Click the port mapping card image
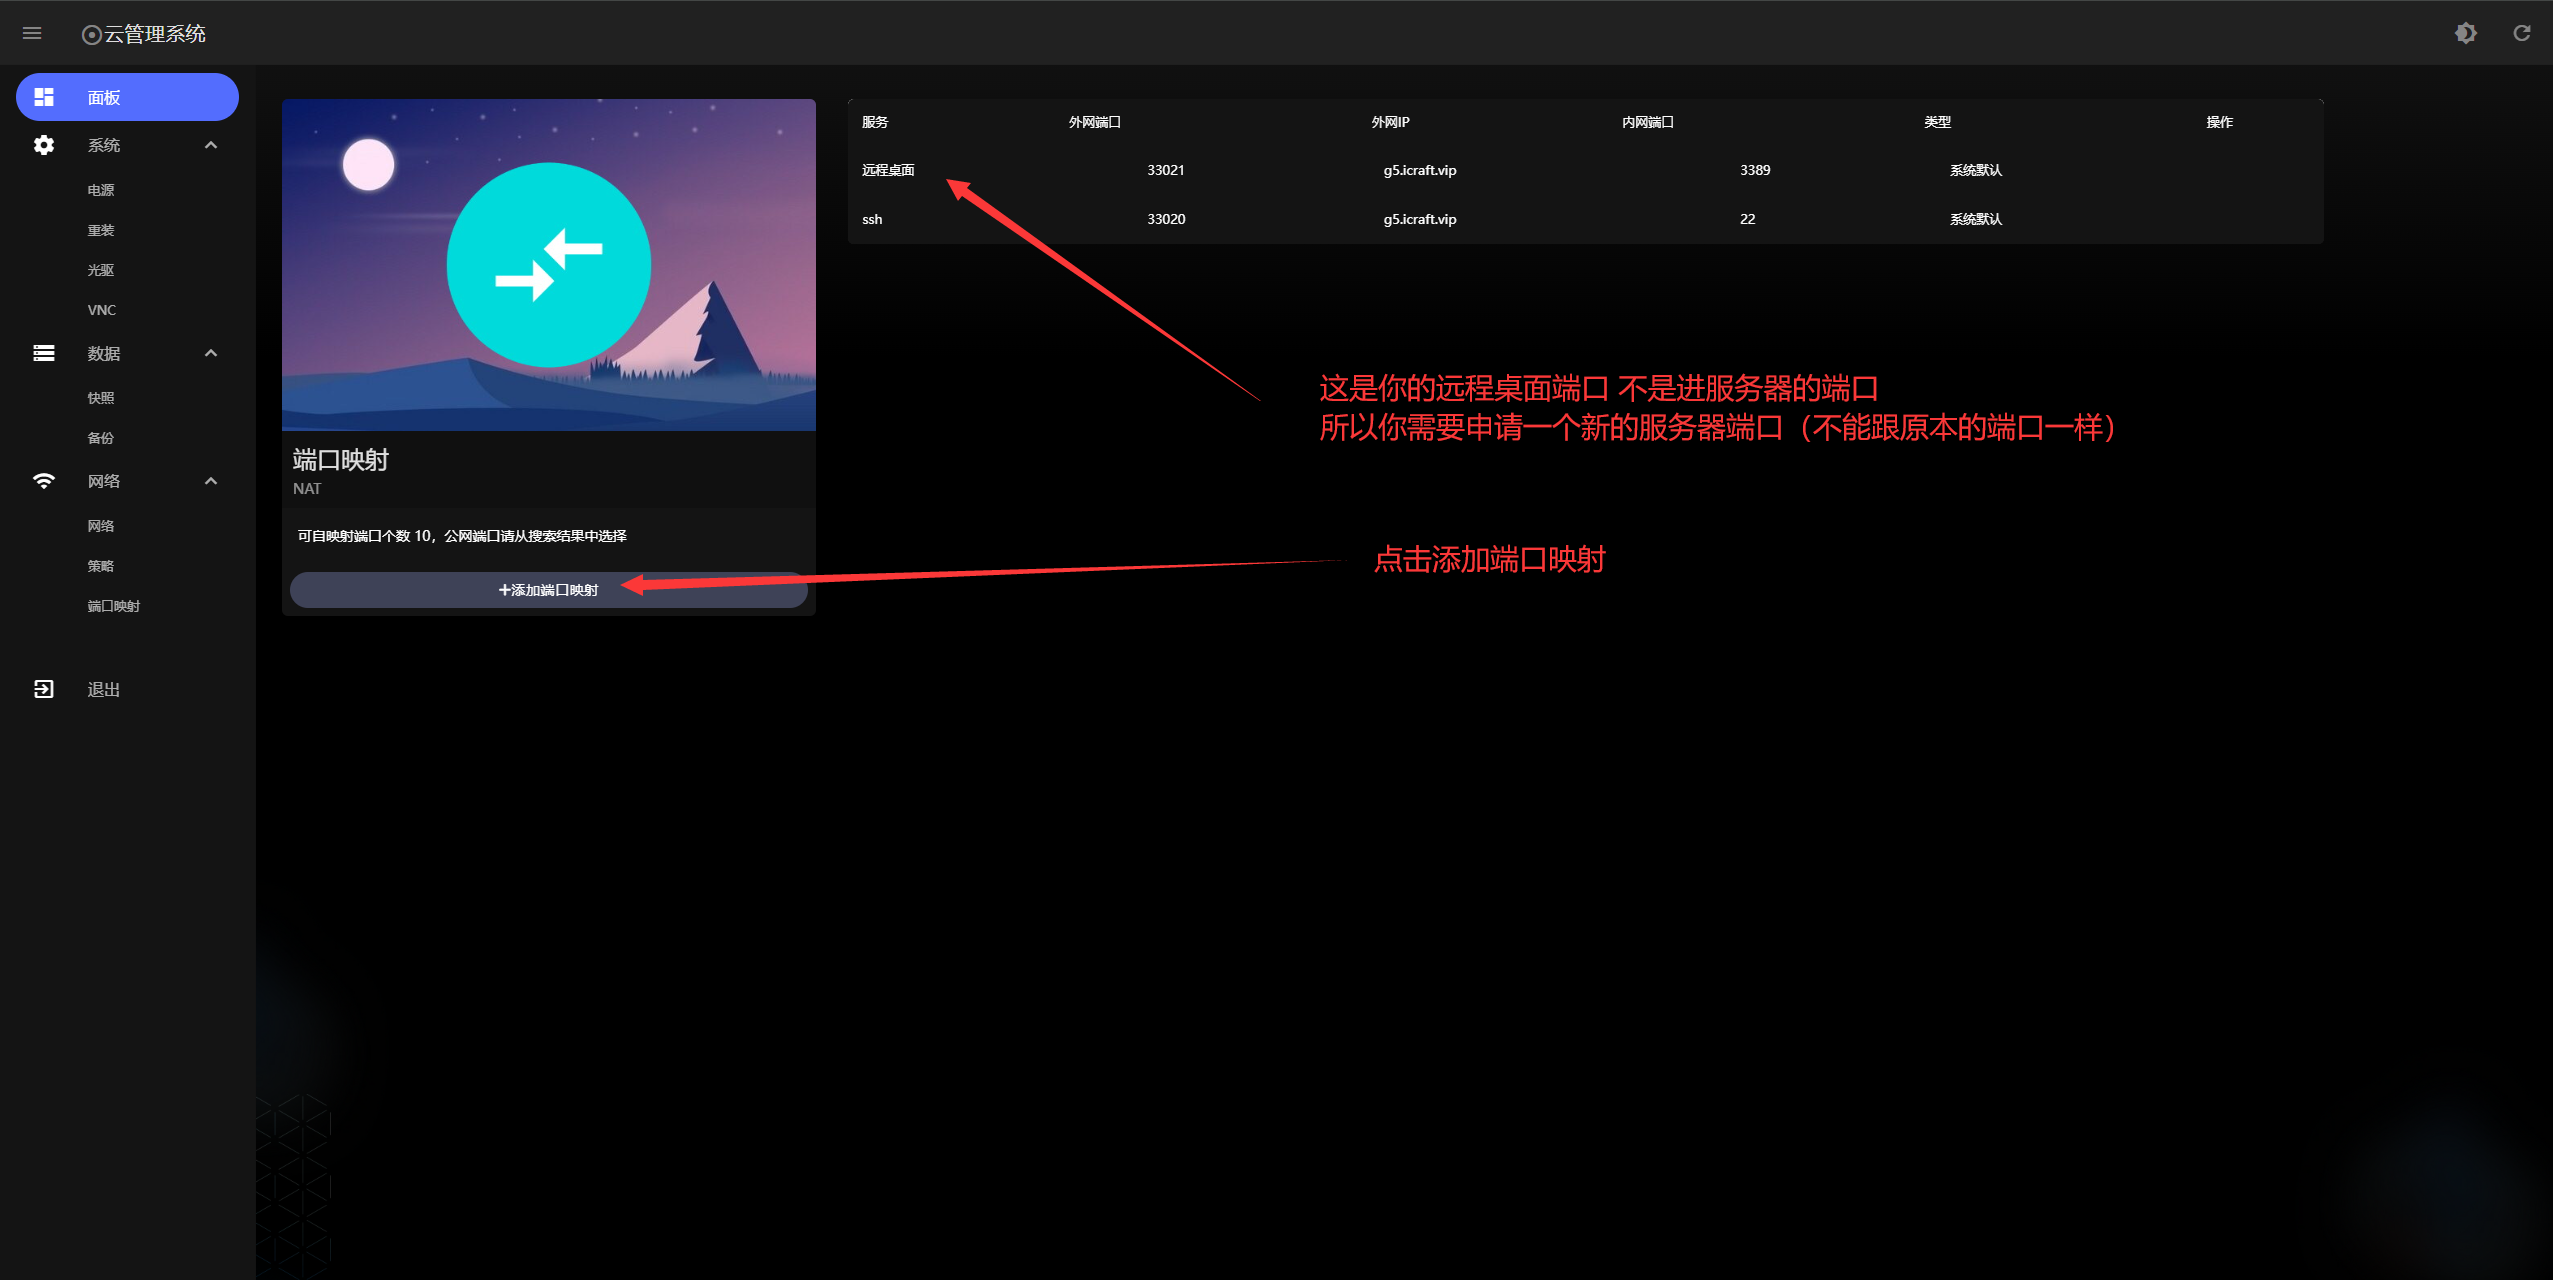This screenshot has height=1280, width=2553. pos(548,265)
